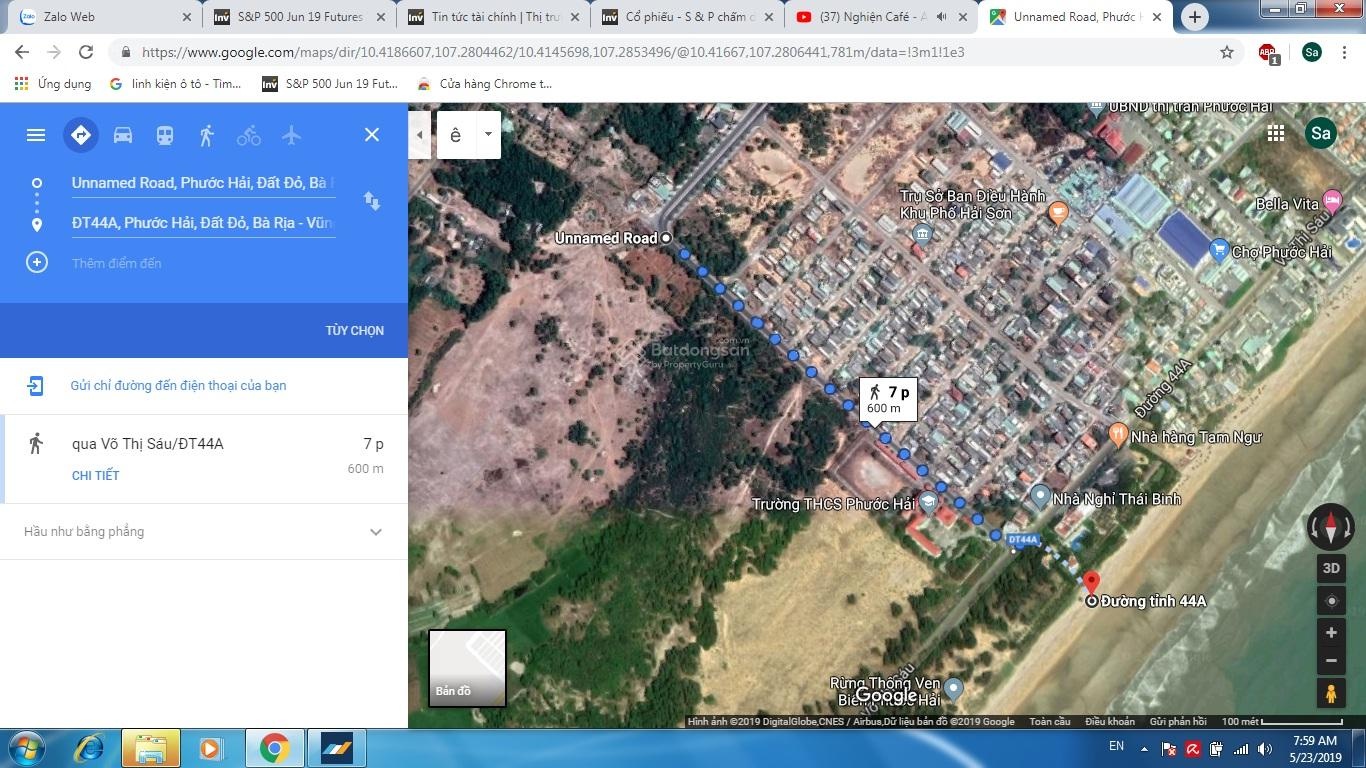Zoom out on the map
1366x768 pixels.
(x=1331, y=661)
